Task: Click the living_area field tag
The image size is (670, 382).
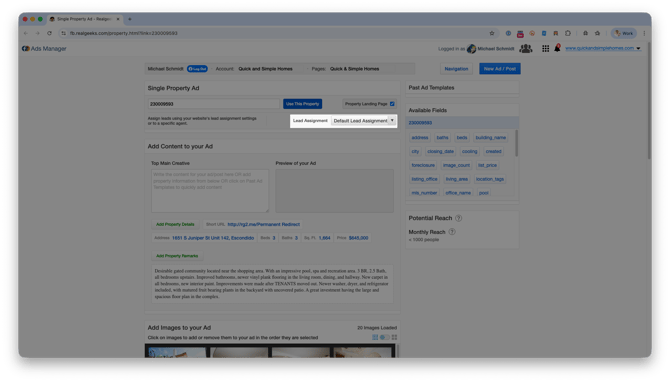Action: pos(457,179)
